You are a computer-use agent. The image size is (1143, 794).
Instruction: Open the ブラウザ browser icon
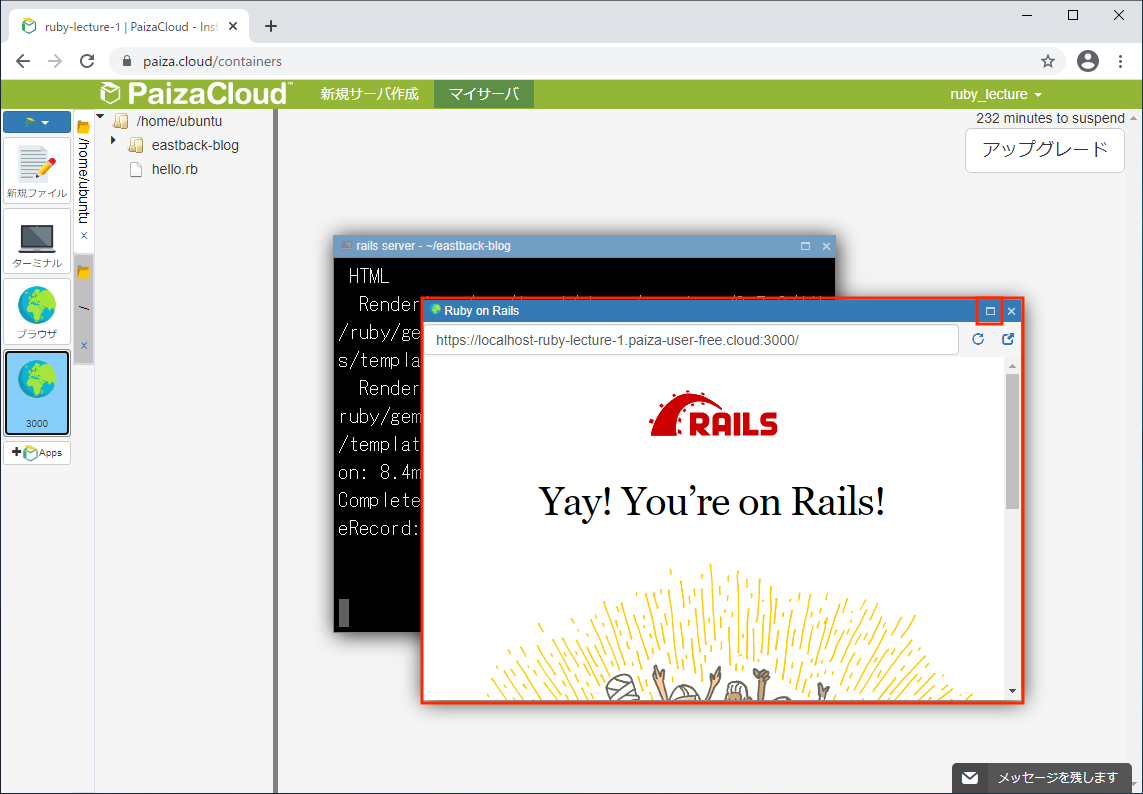click(37, 312)
